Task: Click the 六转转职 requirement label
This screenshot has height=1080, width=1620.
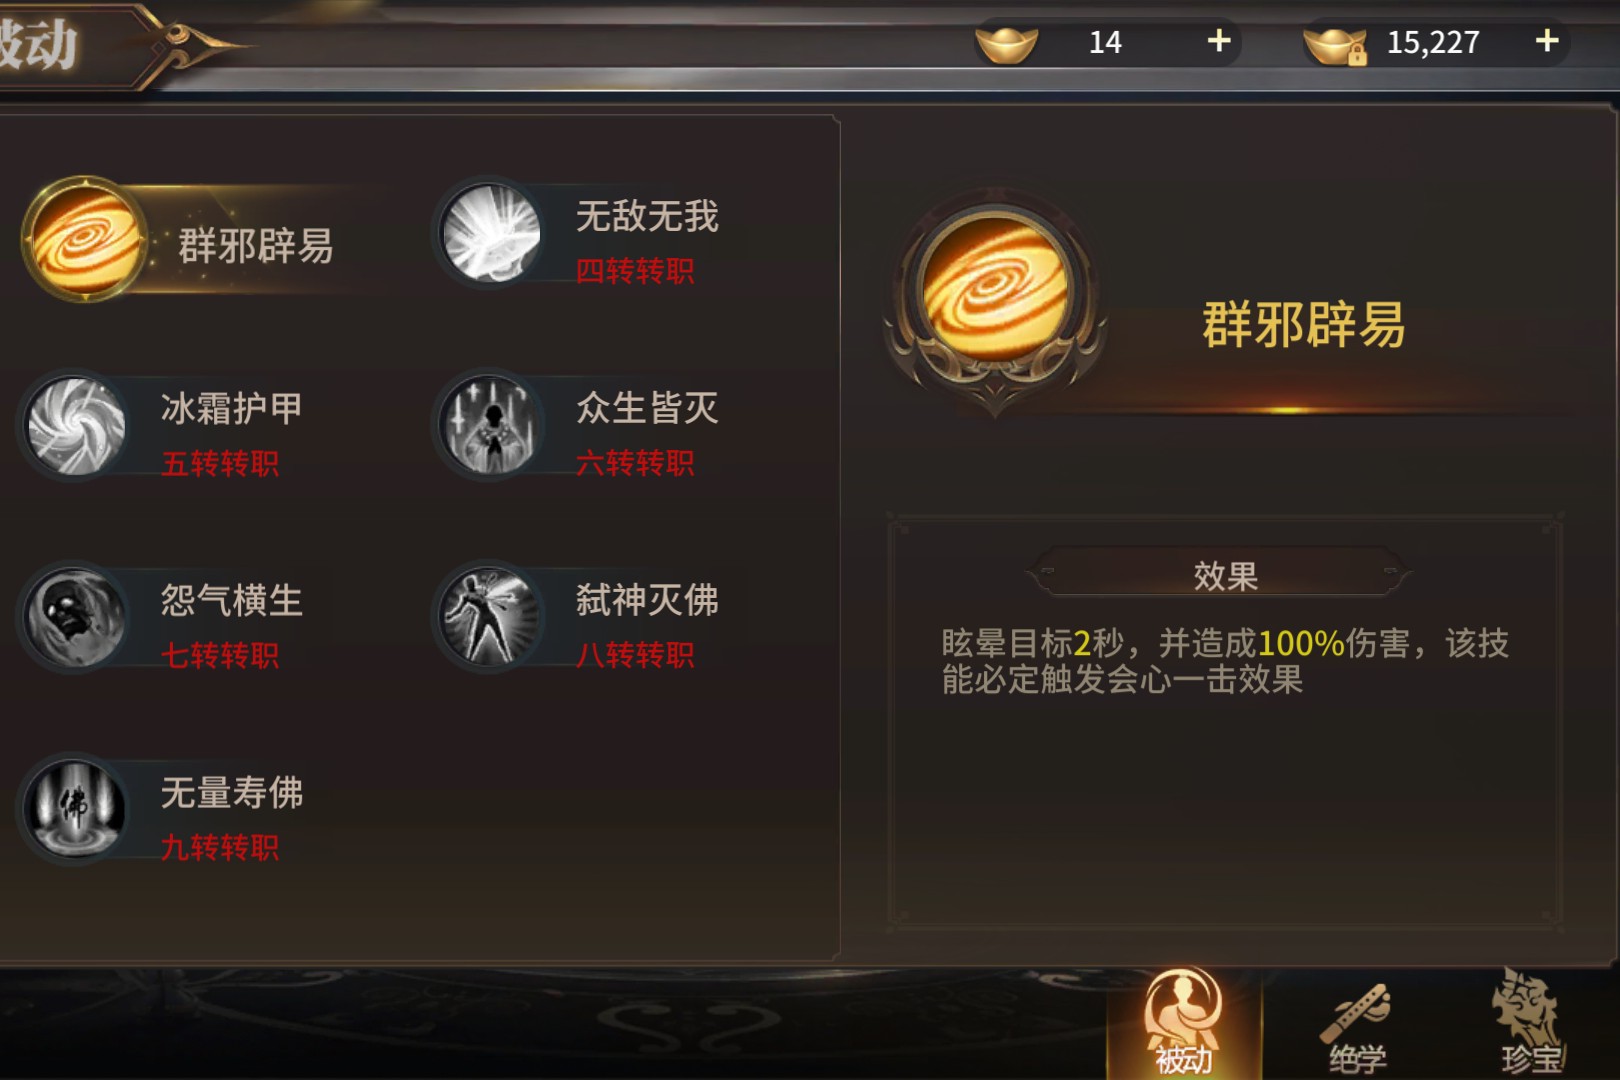Action: tap(635, 463)
